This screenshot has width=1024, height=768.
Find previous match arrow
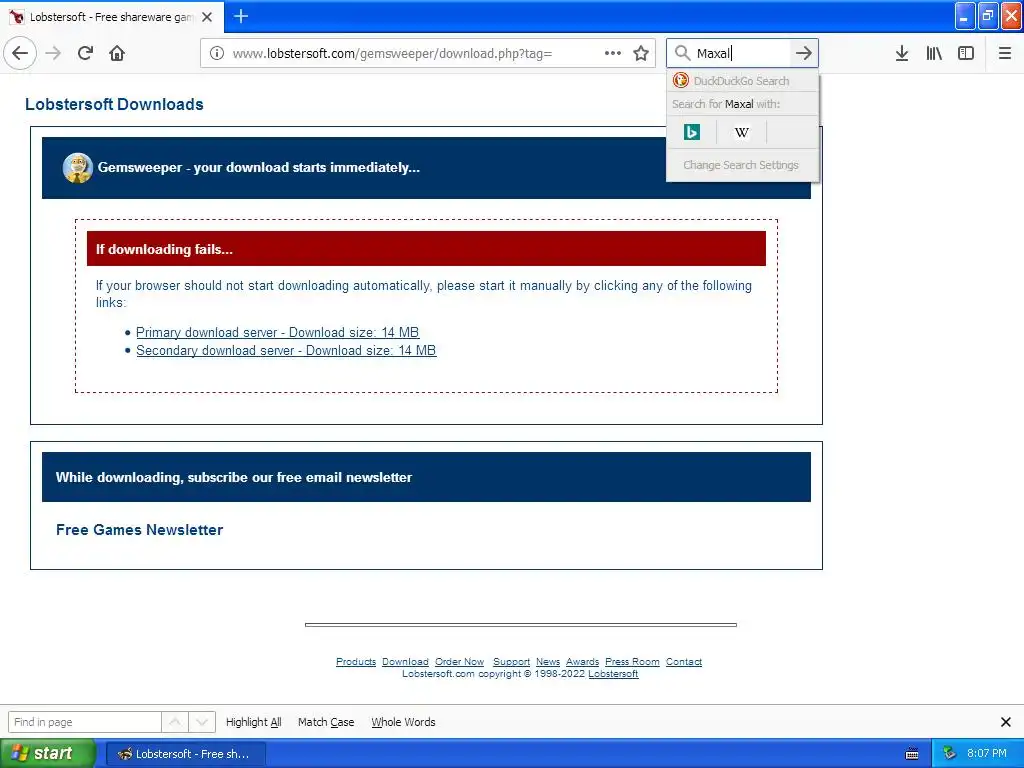tap(175, 722)
